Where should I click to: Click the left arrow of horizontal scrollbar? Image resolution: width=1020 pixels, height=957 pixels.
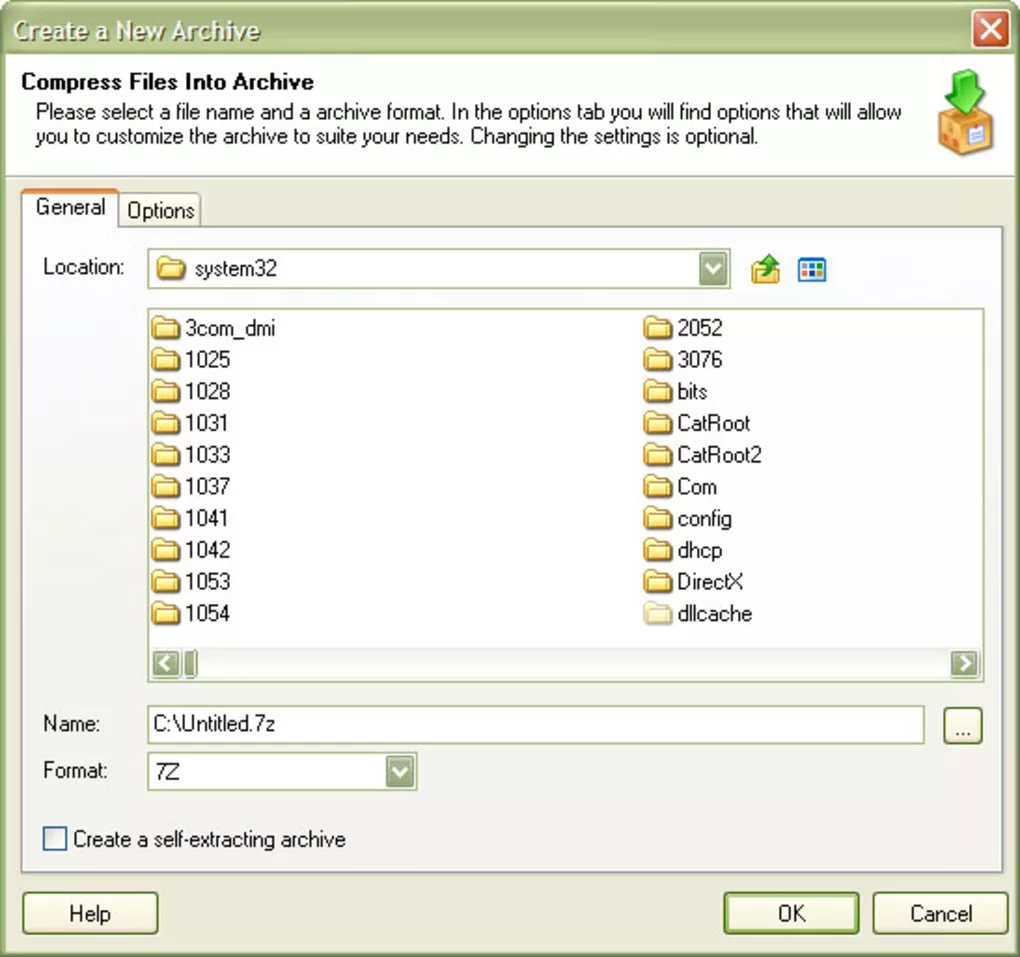coord(167,663)
